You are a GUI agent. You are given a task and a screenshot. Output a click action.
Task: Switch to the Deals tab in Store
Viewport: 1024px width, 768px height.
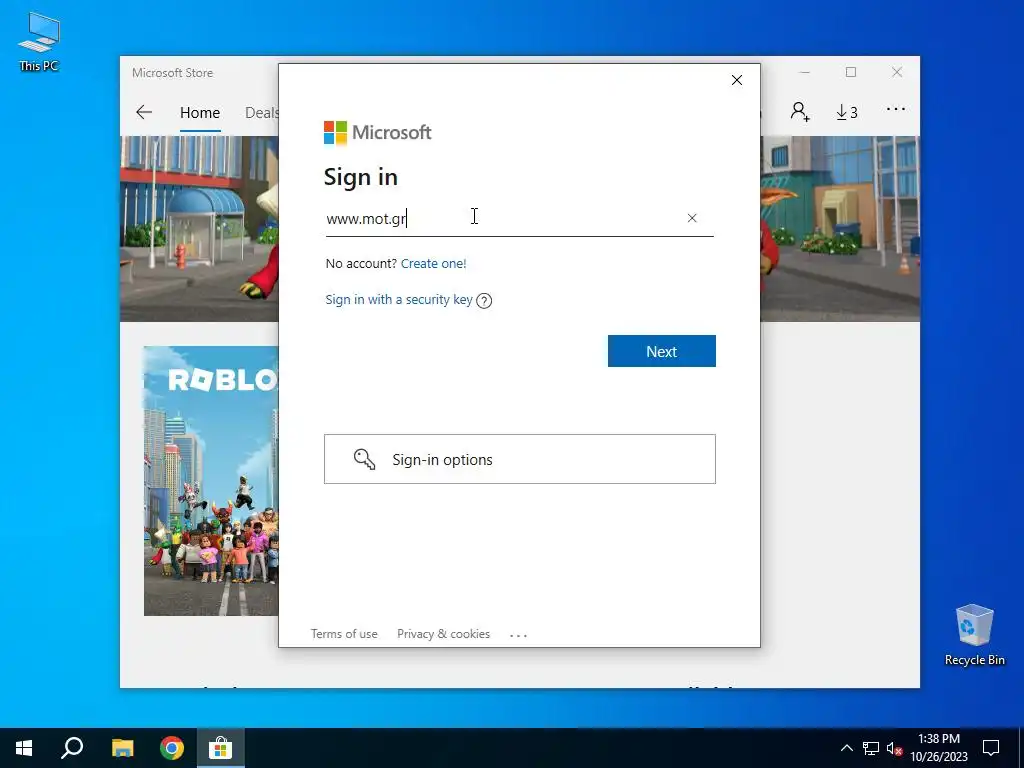pos(261,112)
